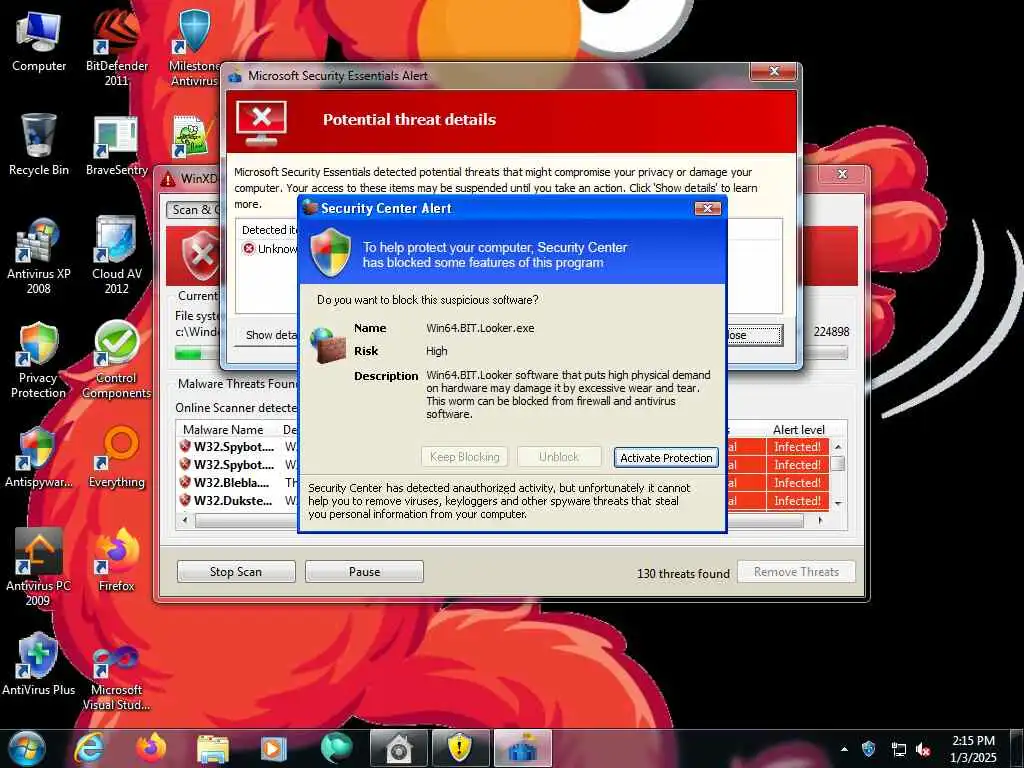The height and width of the screenshot is (768, 1024).
Task: Launch Cloud AV 2012 shortcut
Action: 116,256
